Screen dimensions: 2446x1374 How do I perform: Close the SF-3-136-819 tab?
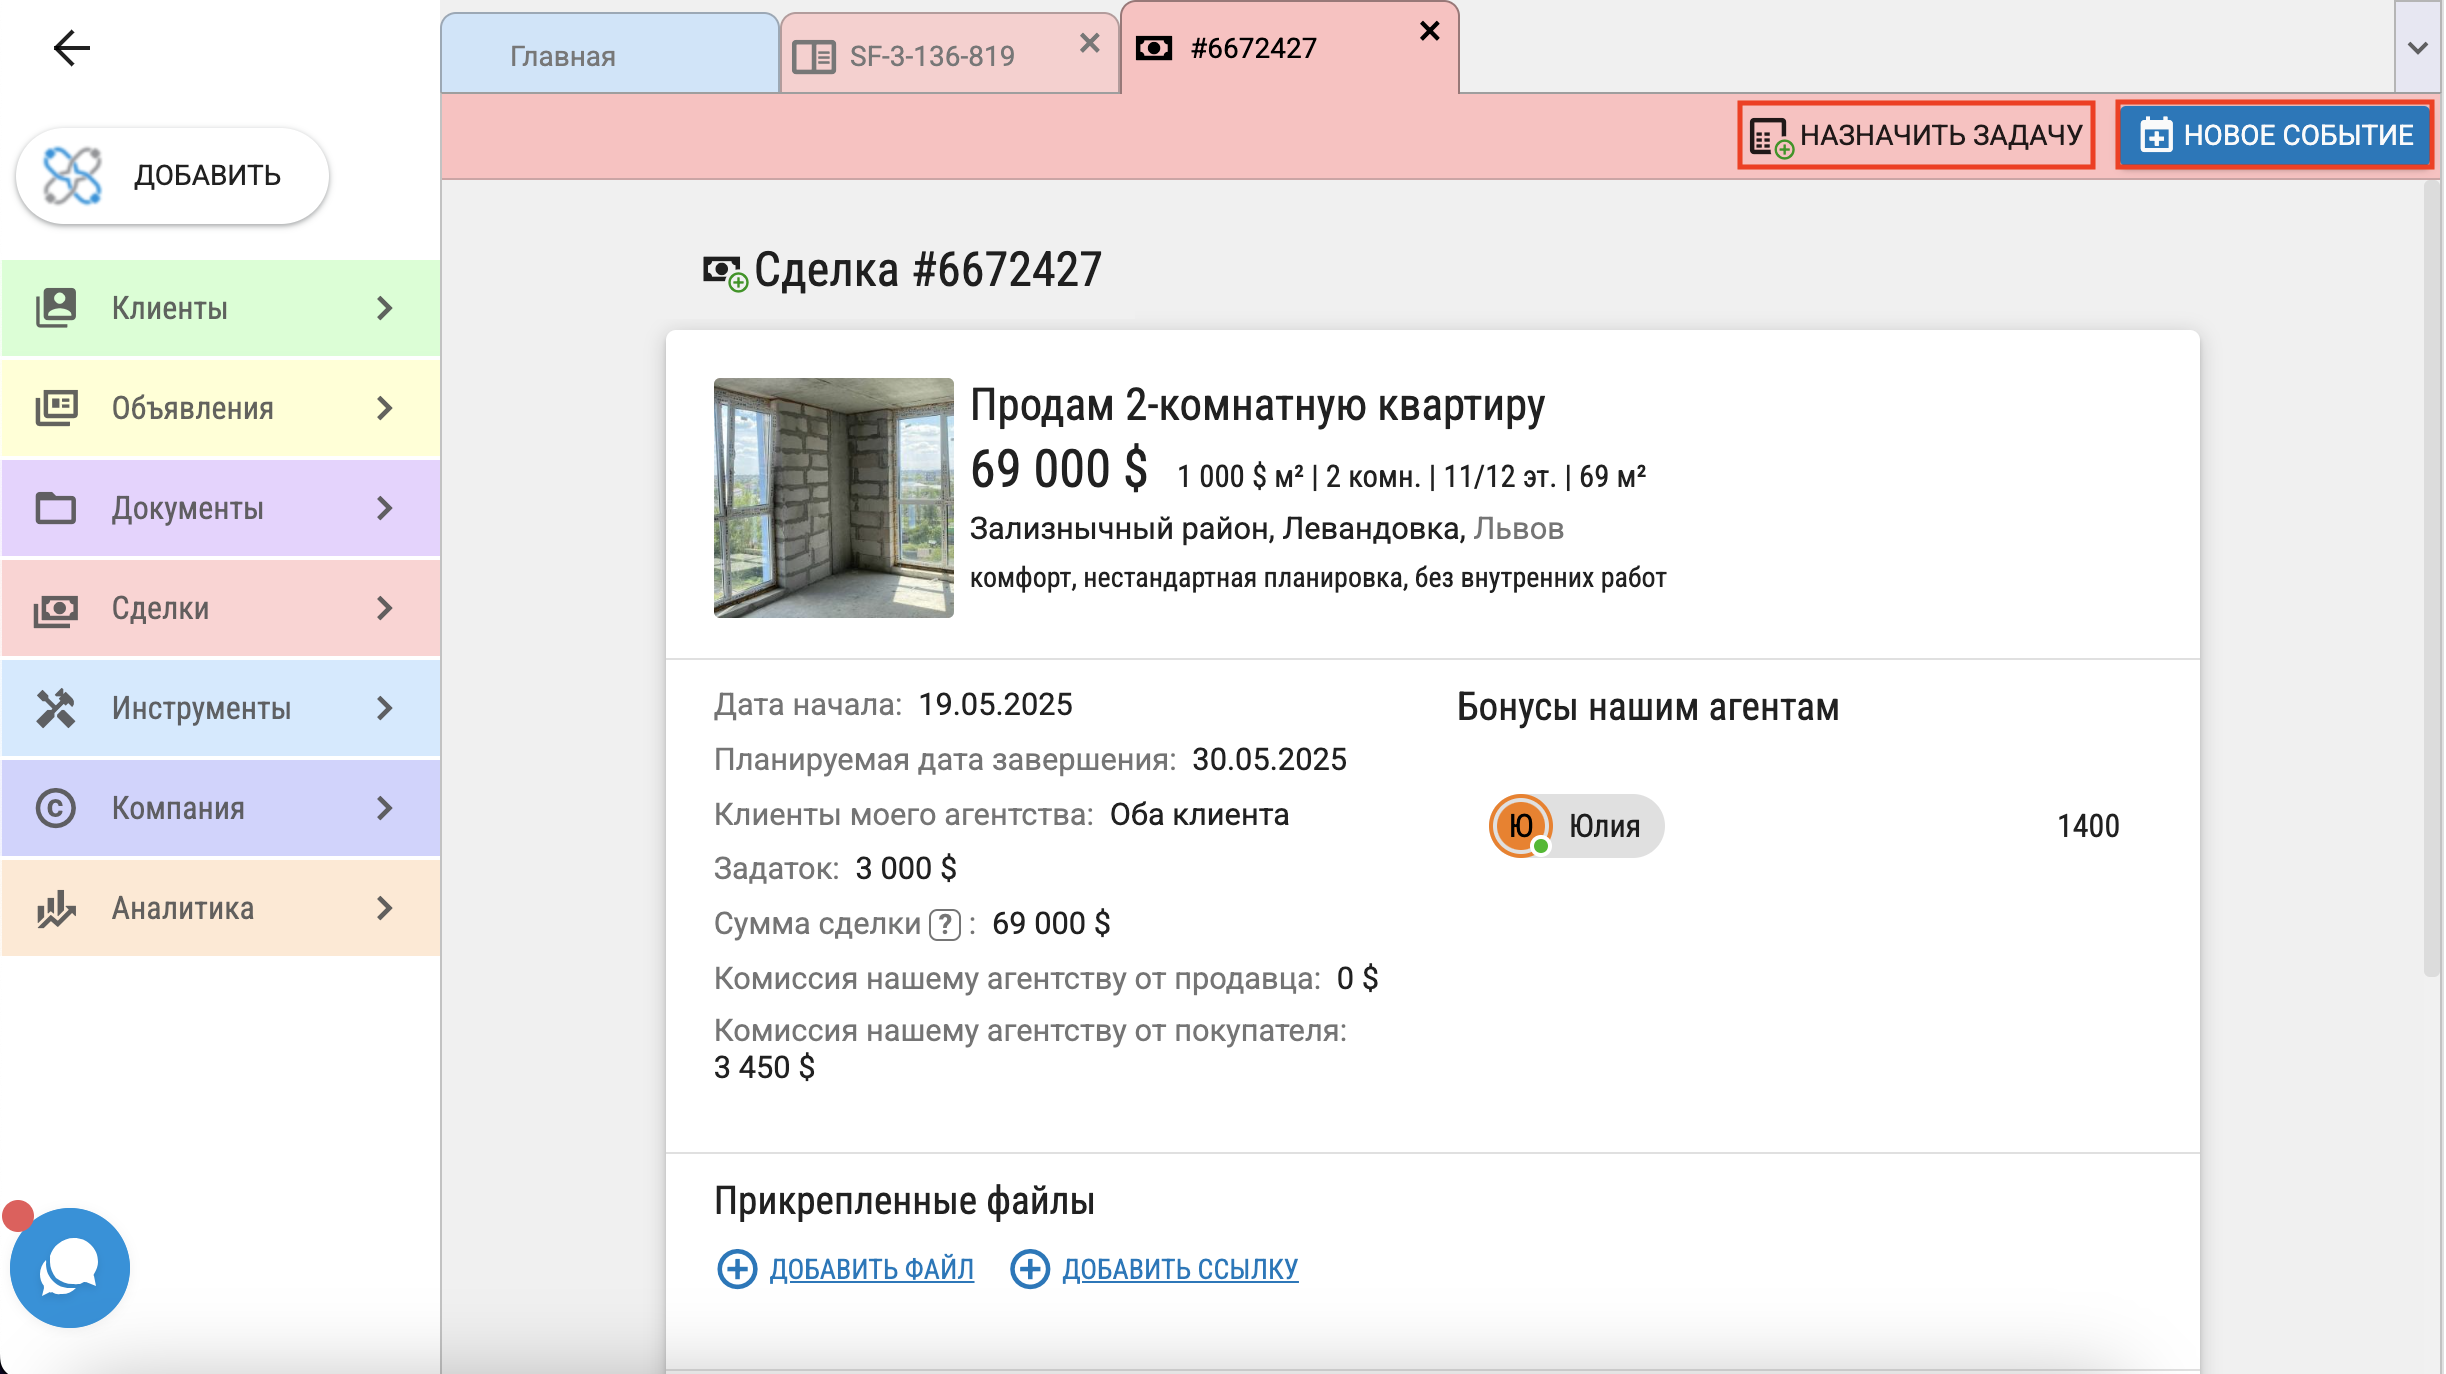pos(1090,43)
